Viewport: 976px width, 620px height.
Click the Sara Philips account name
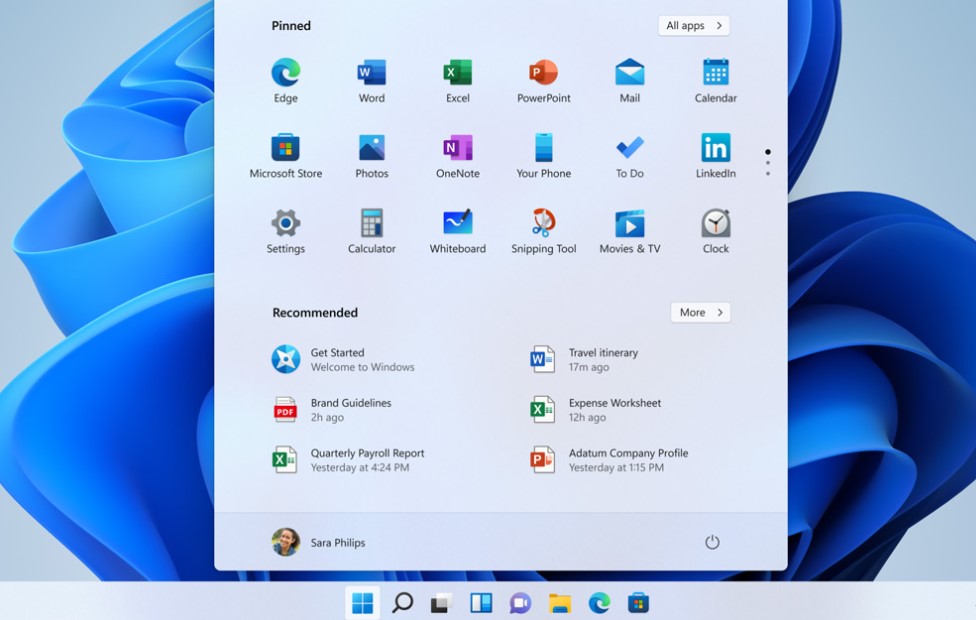click(337, 543)
